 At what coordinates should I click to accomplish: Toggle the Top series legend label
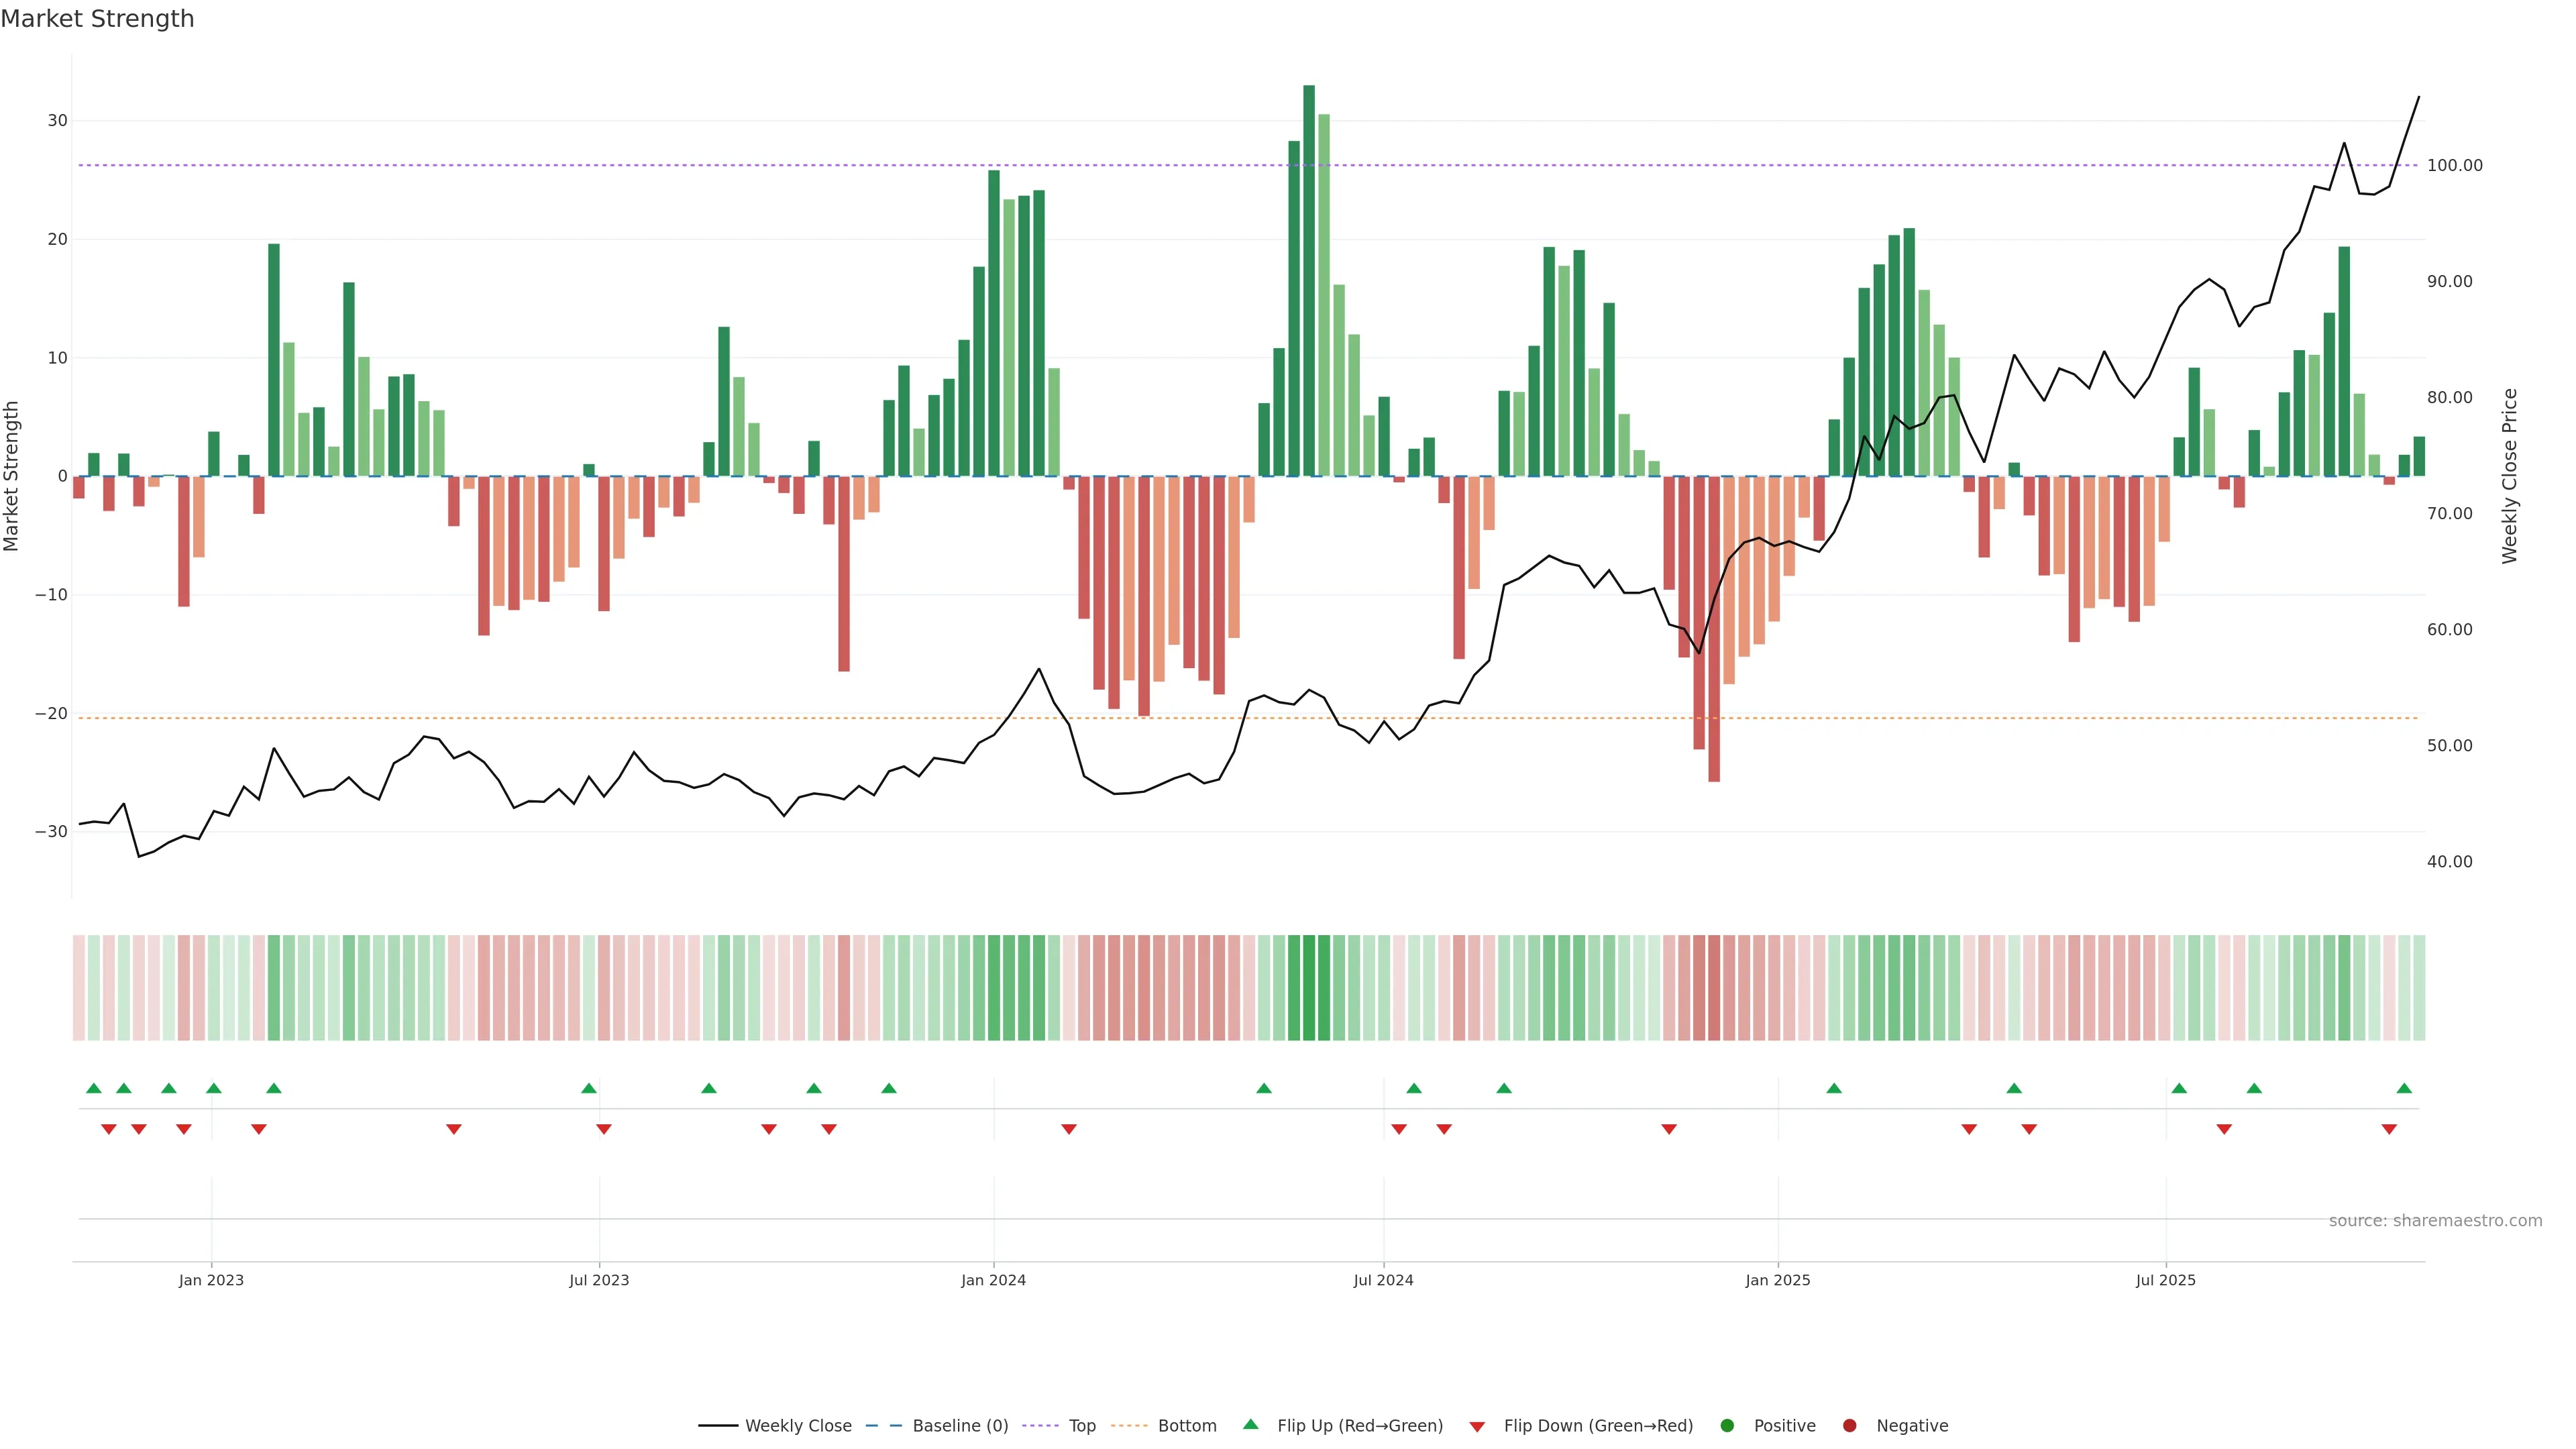tap(1082, 1425)
